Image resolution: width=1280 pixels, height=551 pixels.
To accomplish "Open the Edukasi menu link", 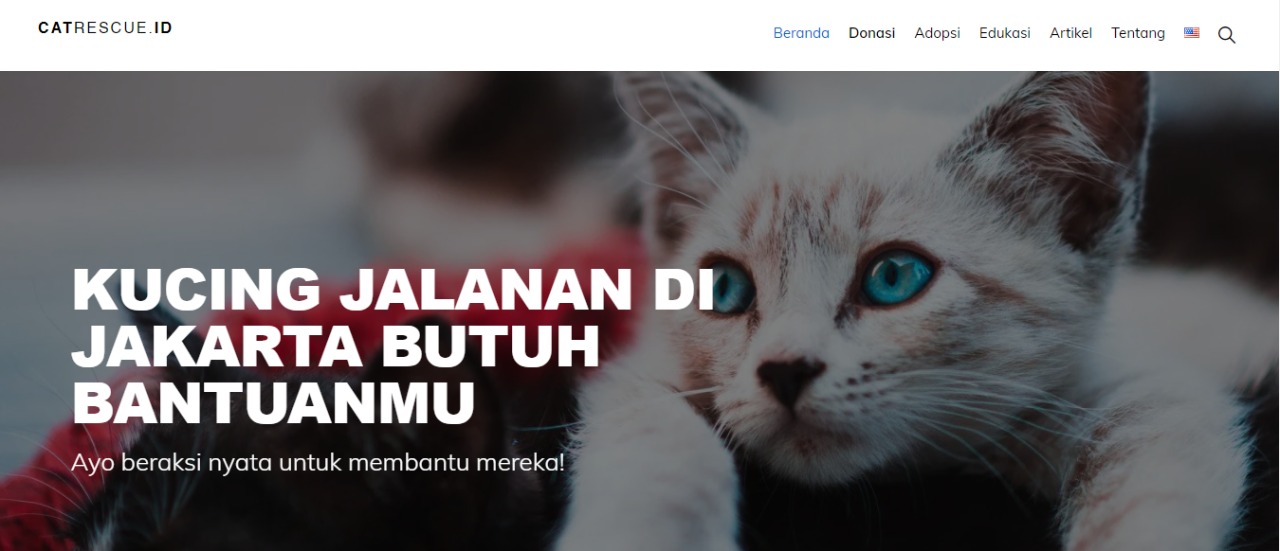I will pyautogui.click(x=1005, y=33).
